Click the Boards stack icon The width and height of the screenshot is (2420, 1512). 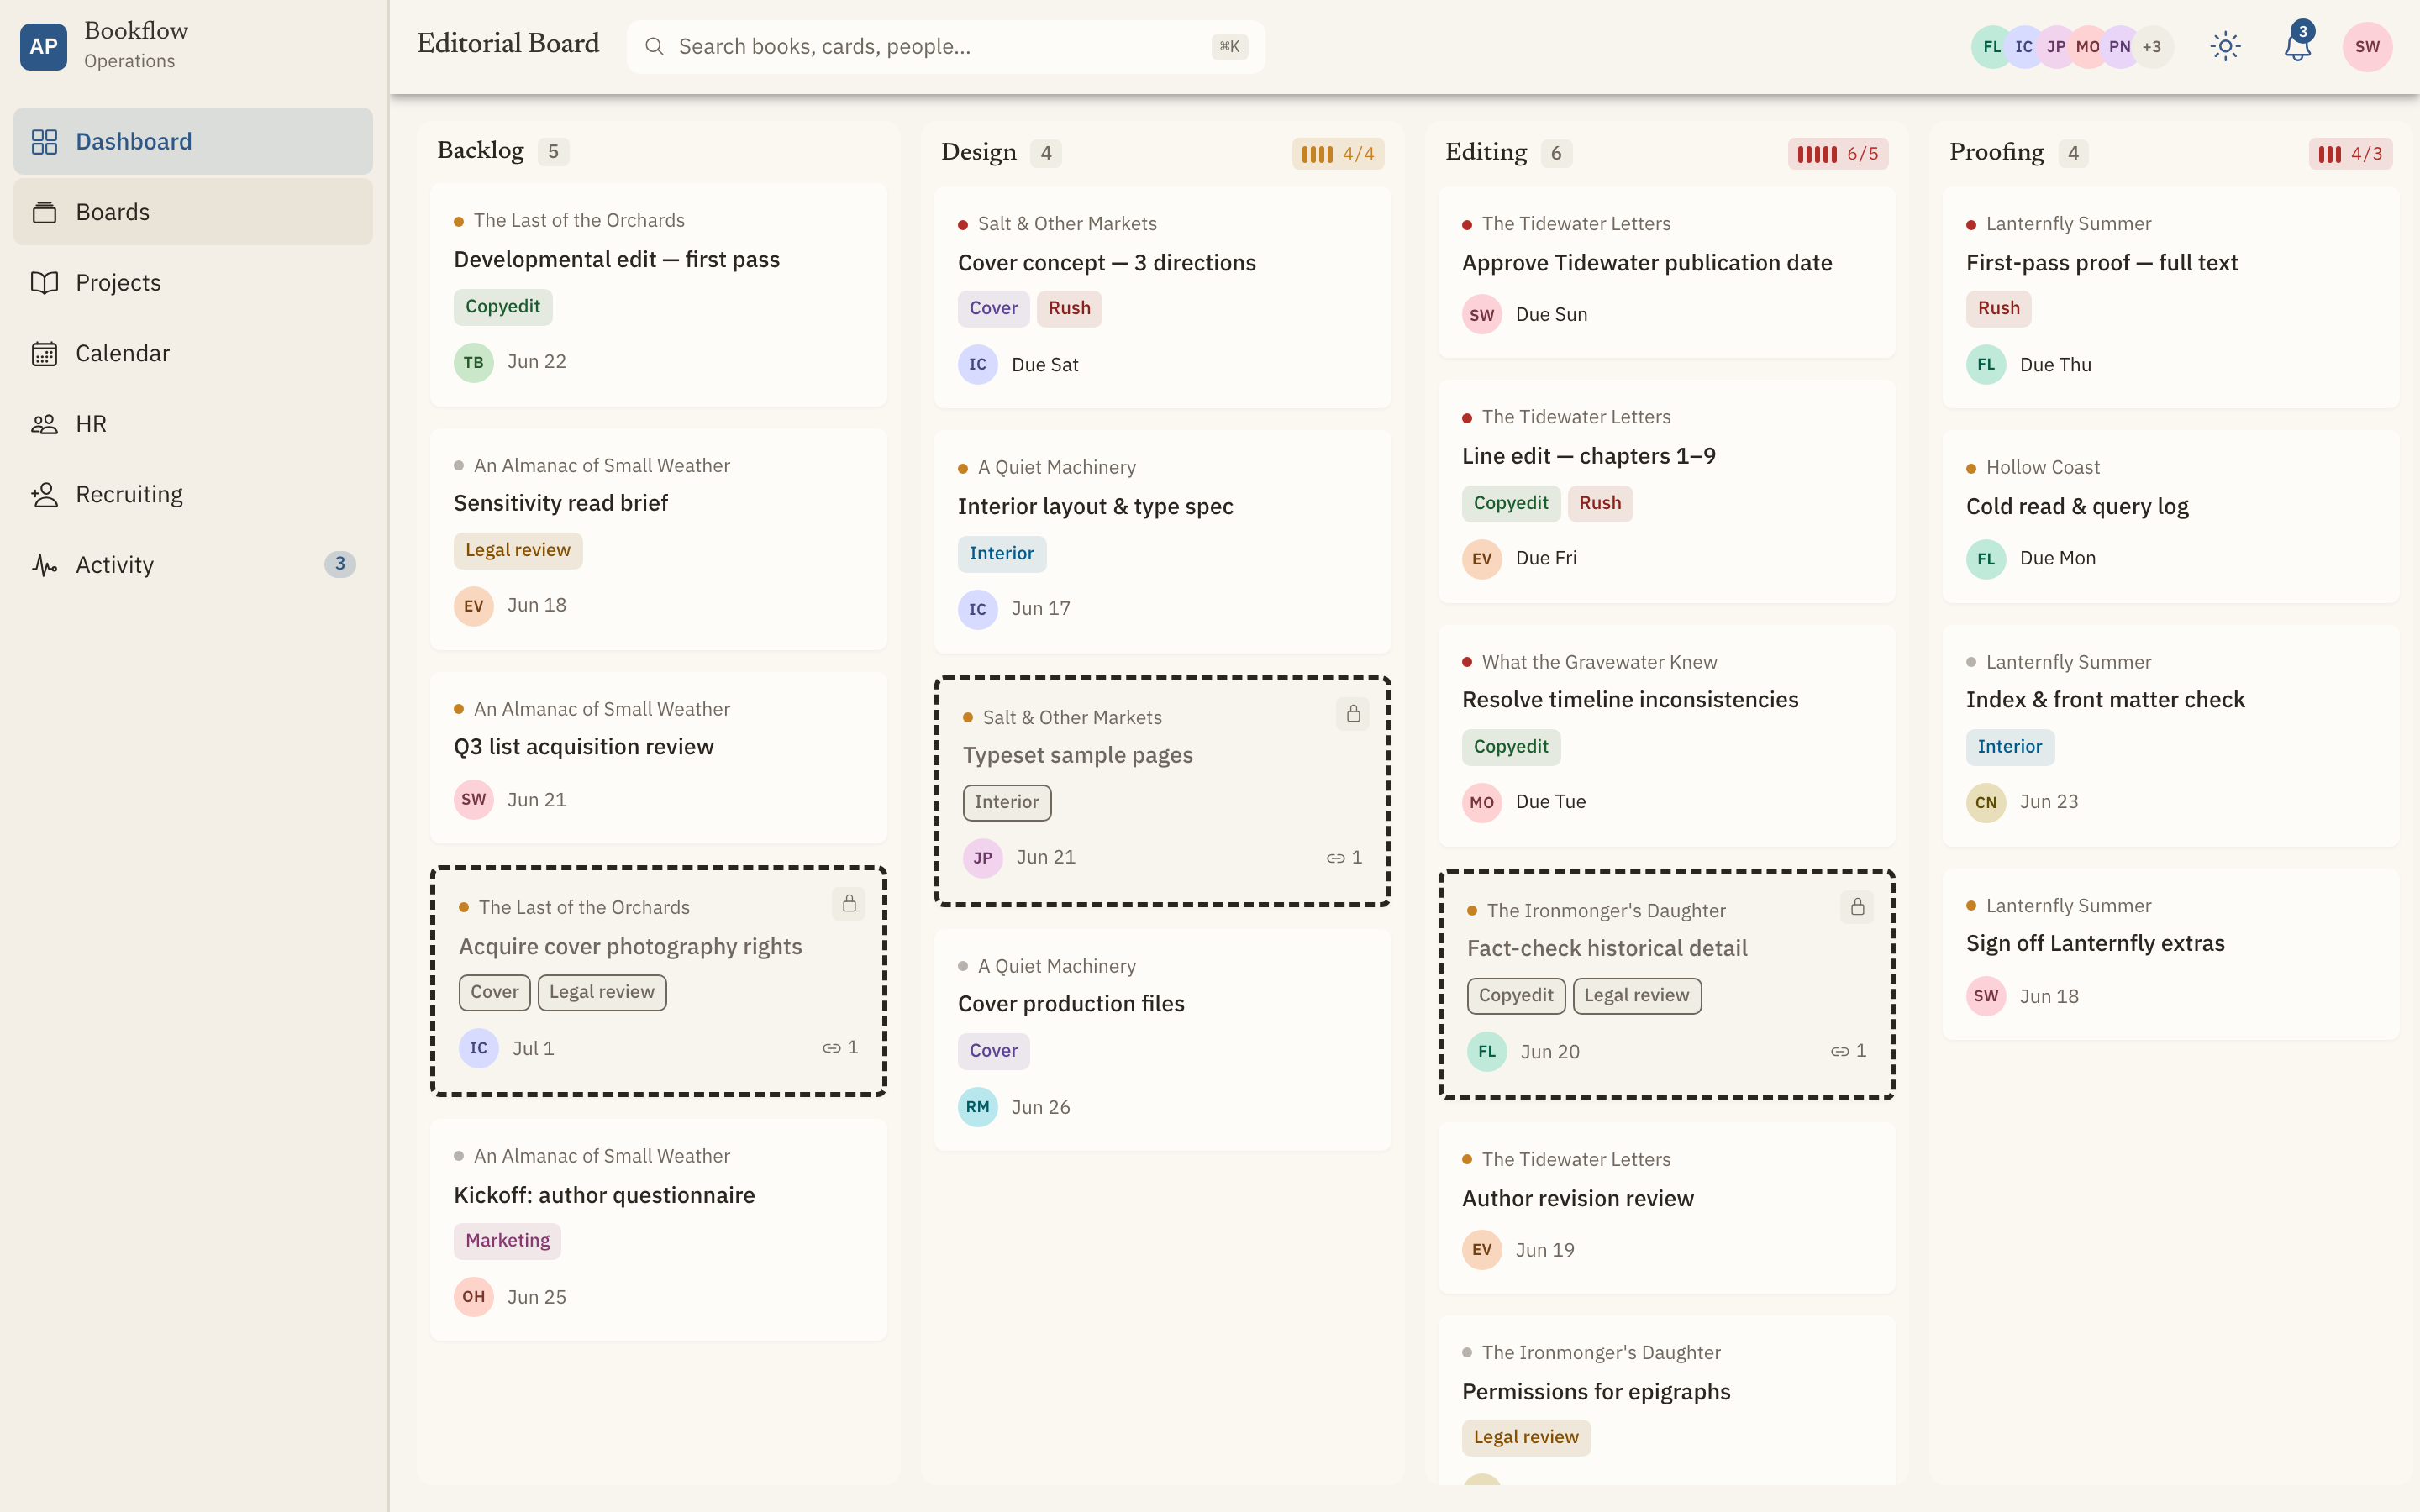44,212
